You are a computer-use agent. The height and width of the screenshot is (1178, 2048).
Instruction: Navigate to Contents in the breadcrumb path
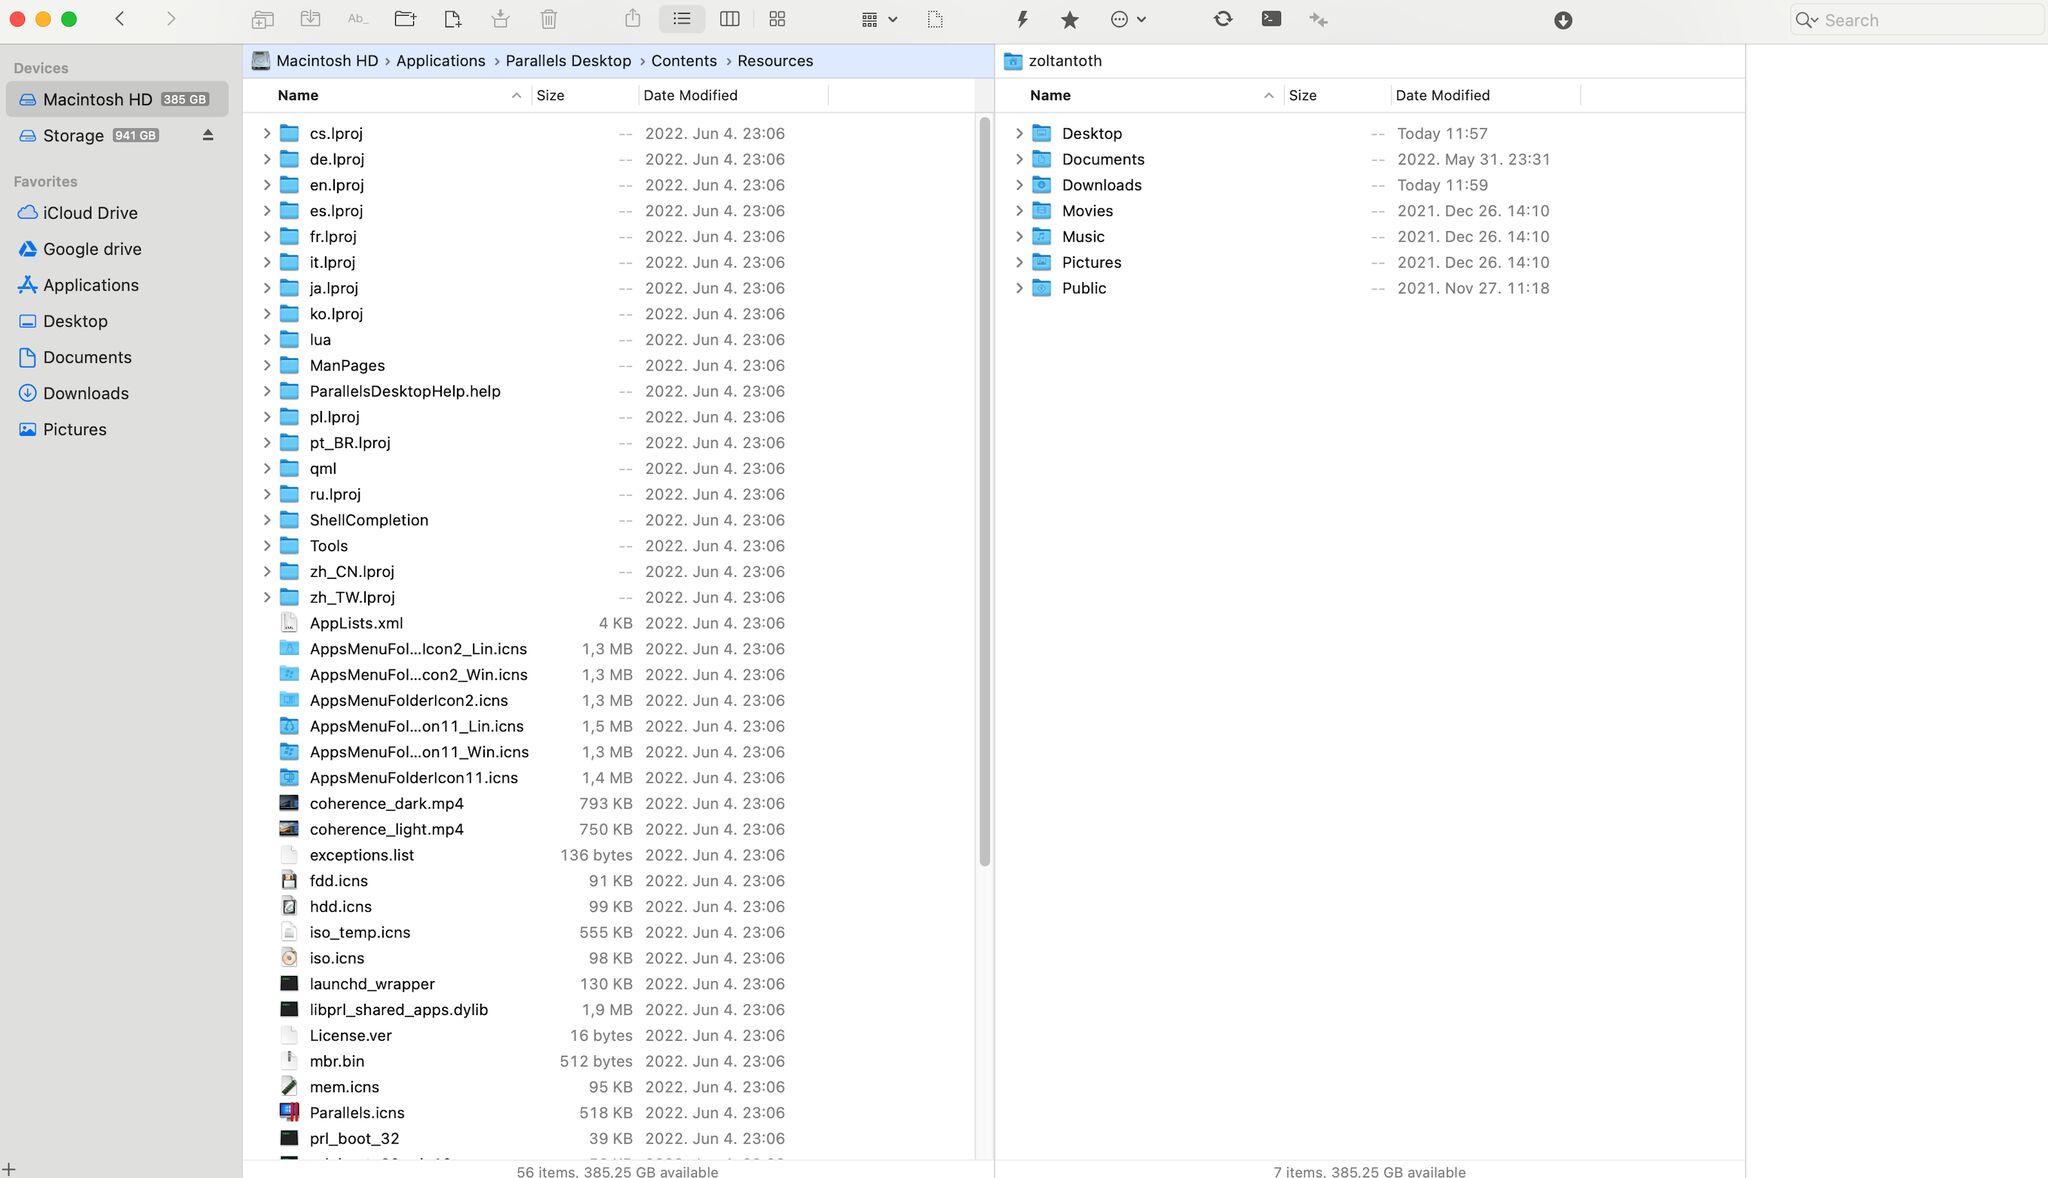684,61
